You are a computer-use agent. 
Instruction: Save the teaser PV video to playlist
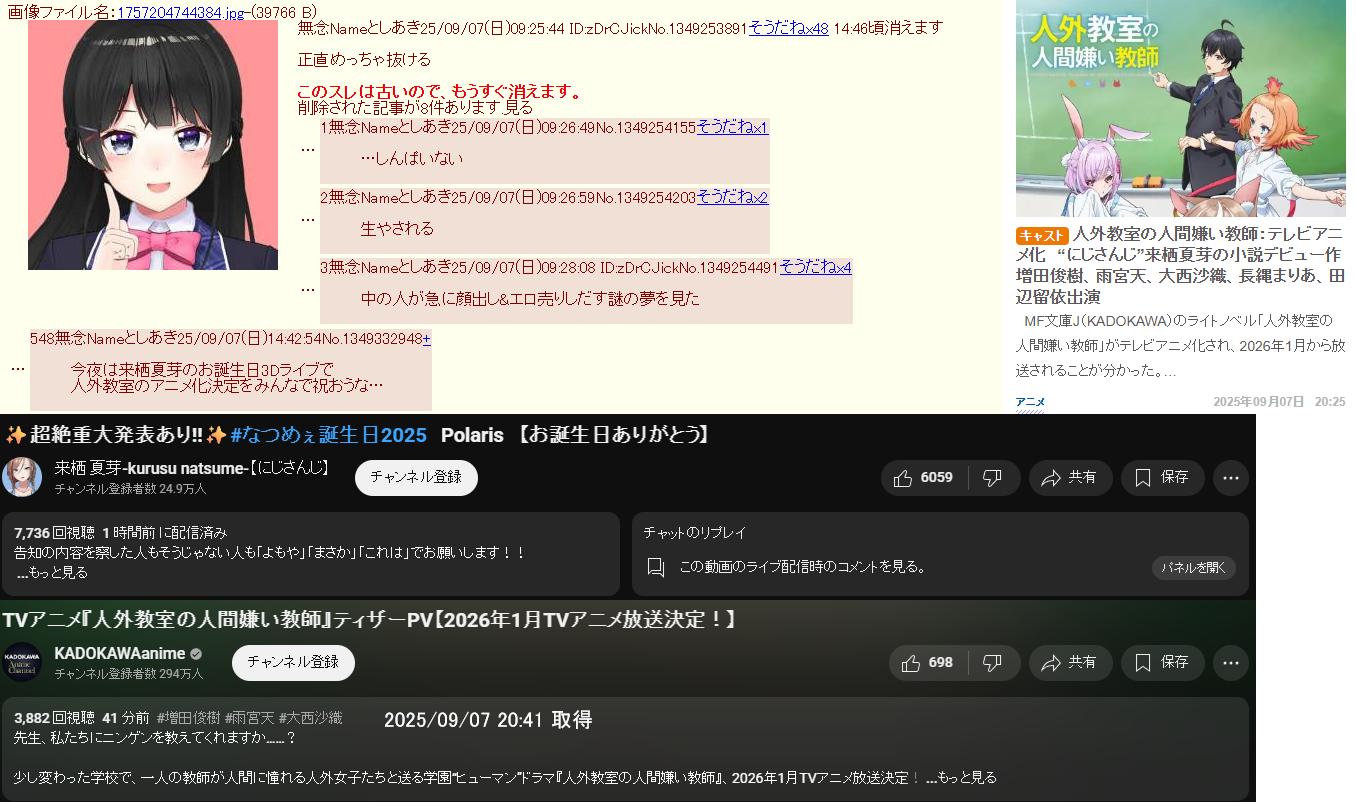click(1162, 663)
